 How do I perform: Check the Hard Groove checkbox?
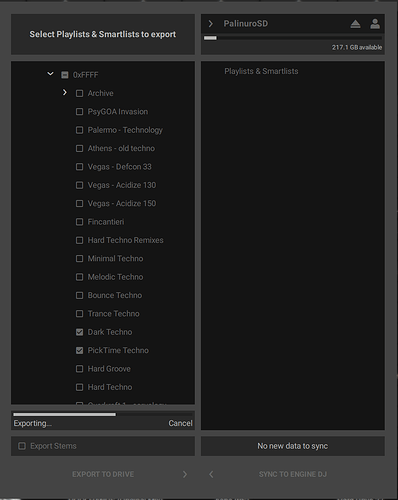[x=79, y=369]
